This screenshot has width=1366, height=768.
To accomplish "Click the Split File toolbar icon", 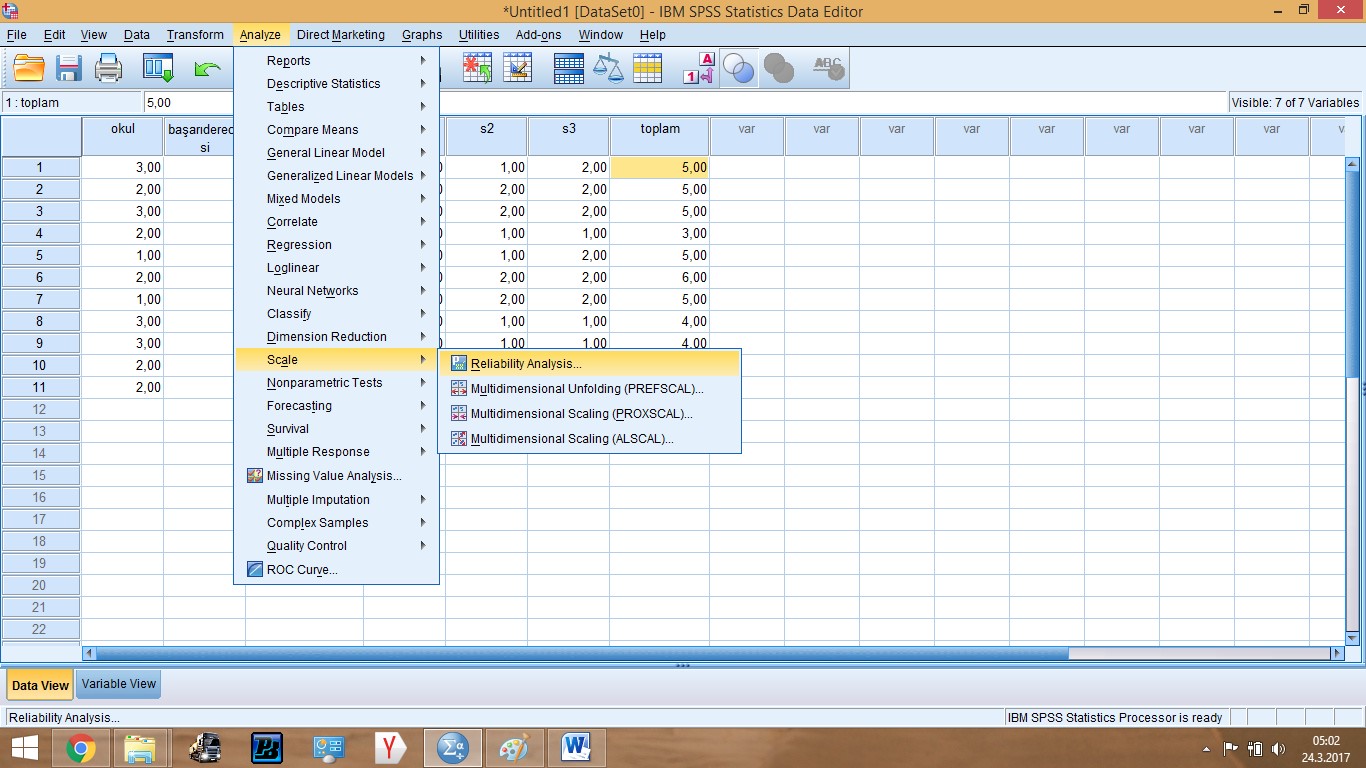I will pyautogui.click(x=569, y=68).
